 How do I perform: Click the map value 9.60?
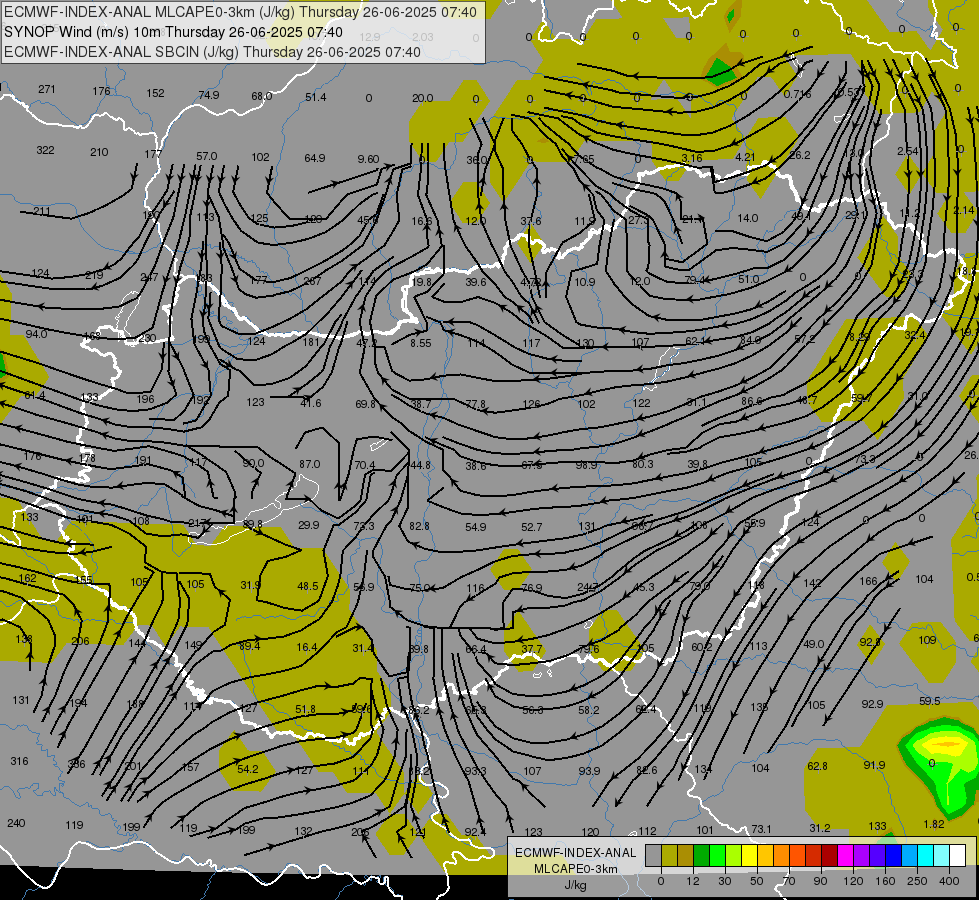368,159
